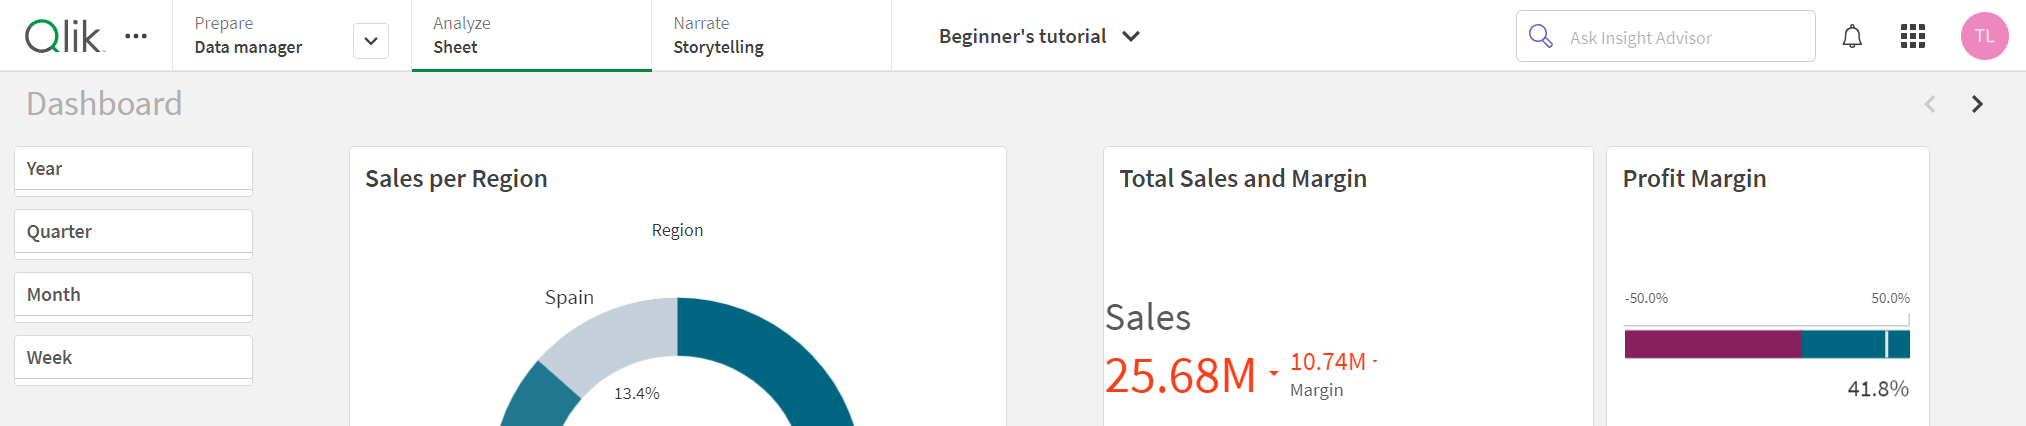This screenshot has width=2026, height=426.
Task: Go to the previous sheet arrow
Action: coord(1930,104)
